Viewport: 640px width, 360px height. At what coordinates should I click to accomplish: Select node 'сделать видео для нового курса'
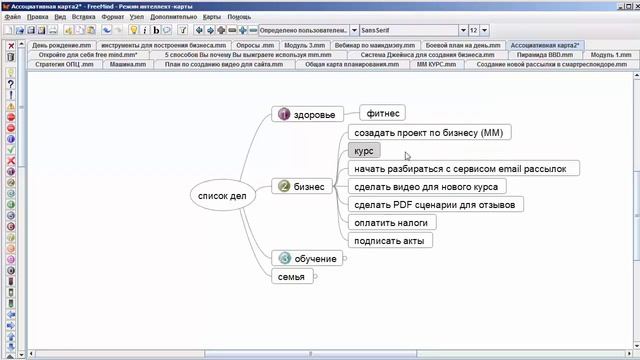click(427, 186)
